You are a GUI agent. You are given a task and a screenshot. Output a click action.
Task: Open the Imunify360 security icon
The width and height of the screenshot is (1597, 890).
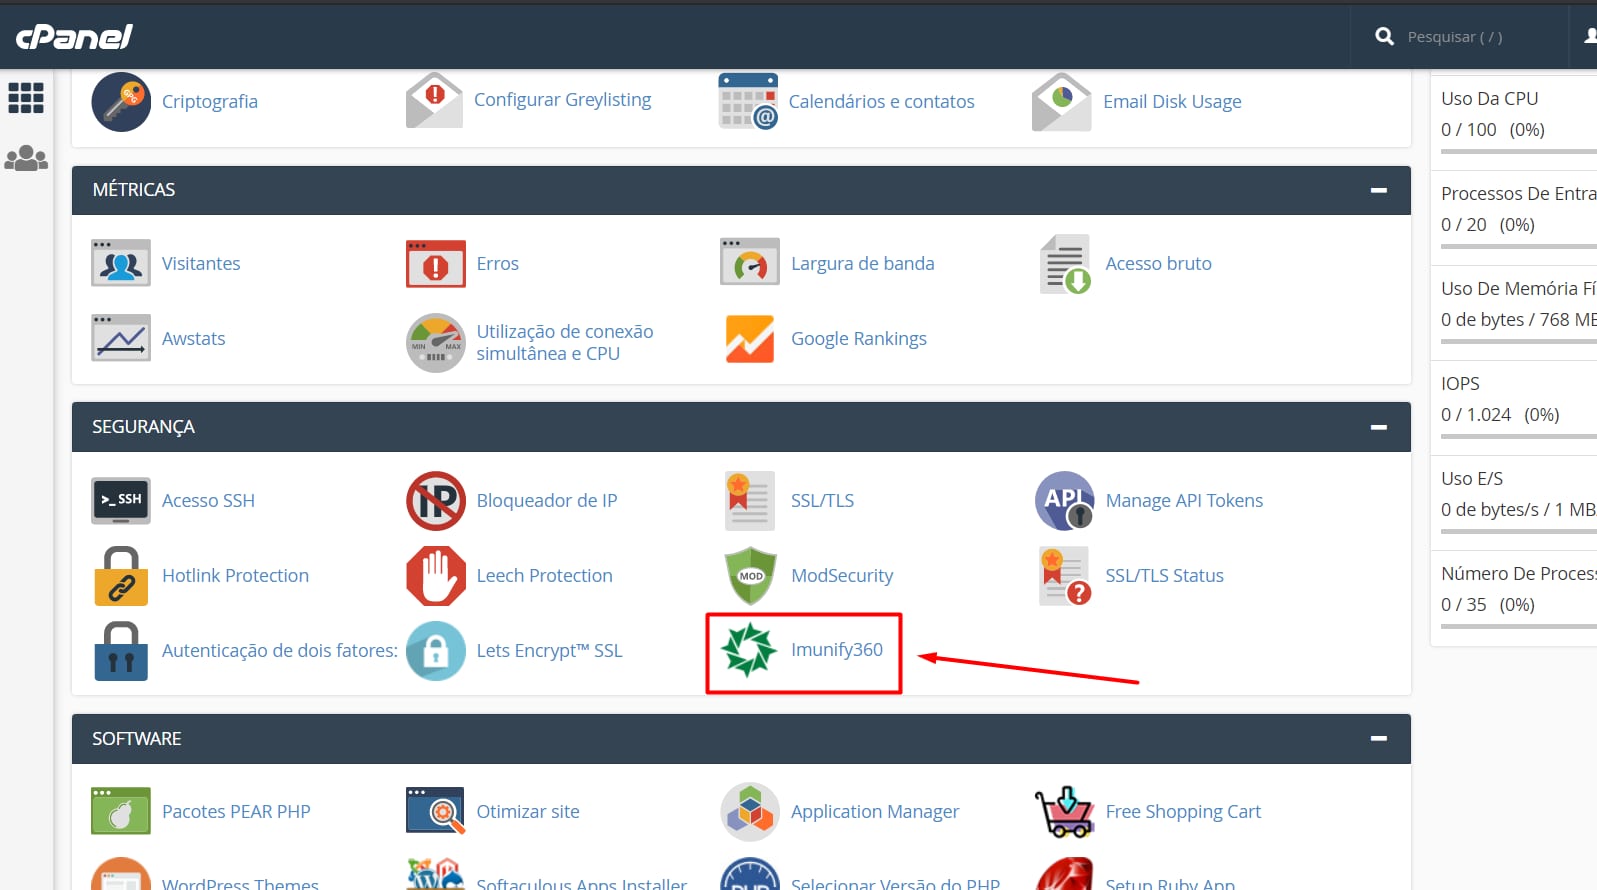tap(749, 650)
